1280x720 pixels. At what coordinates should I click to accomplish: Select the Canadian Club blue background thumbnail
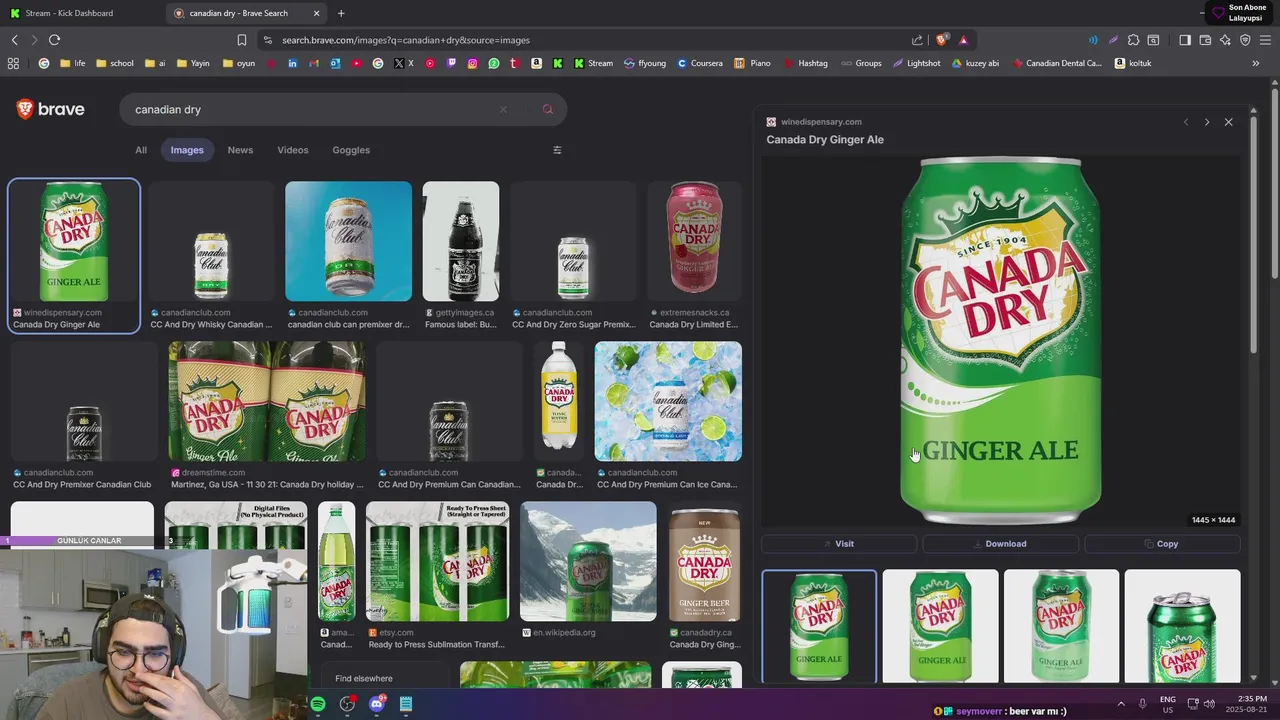(x=348, y=241)
